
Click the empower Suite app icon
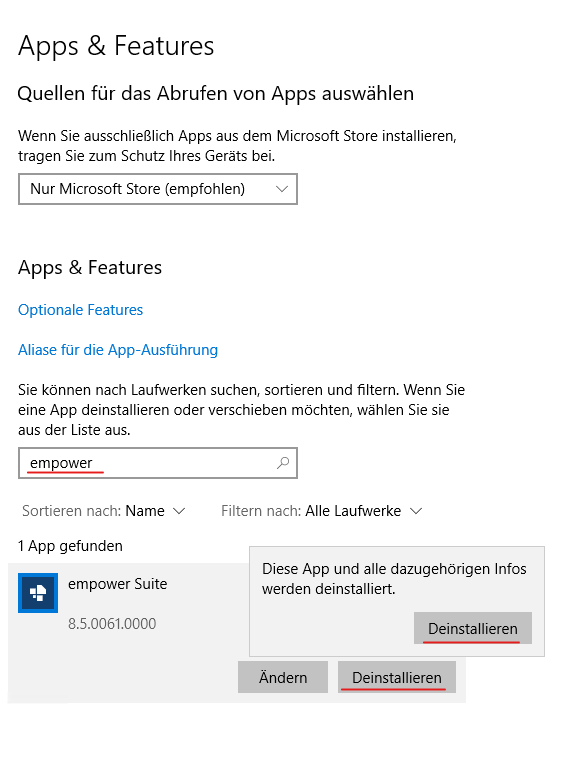38,593
